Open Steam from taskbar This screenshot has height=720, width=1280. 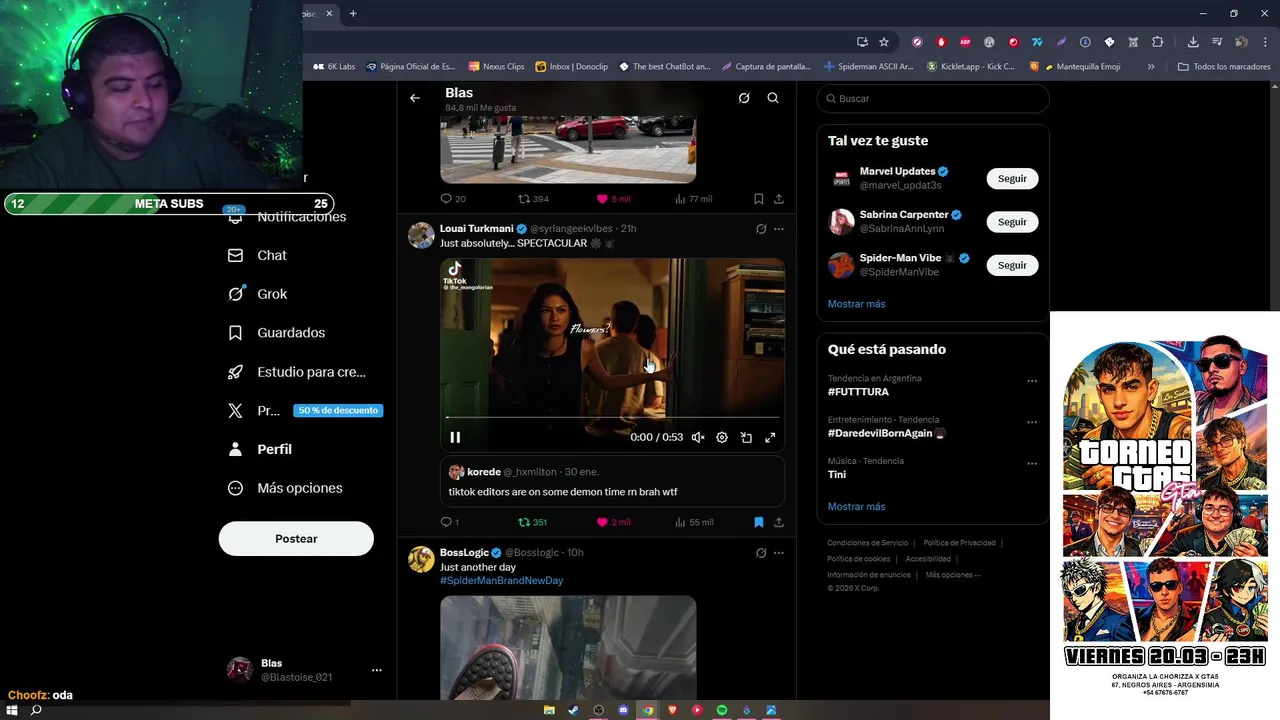click(x=573, y=710)
